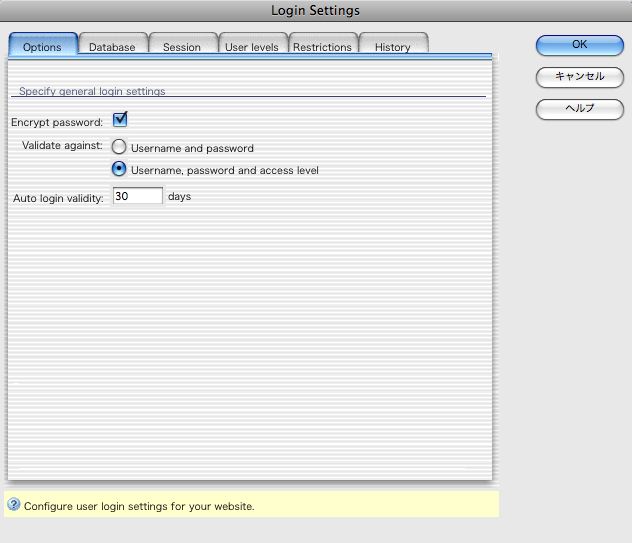Click the 'Encrypt password:' label text
The height and width of the screenshot is (543, 632).
(x=57, y=122)
